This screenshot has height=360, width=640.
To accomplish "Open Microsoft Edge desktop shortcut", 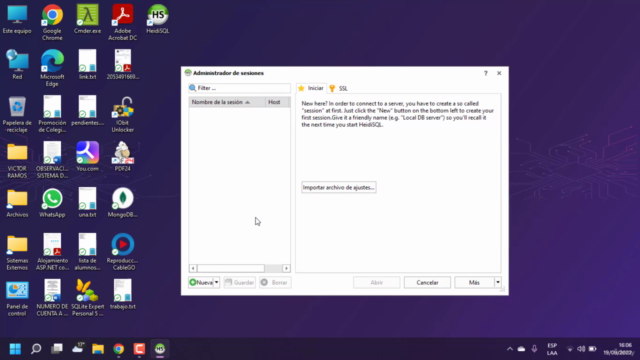I will coord(52,68).
